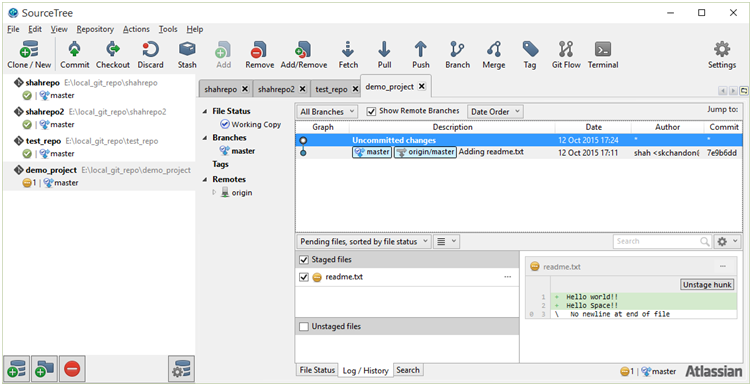Close the test_repo tab

tap(355, 89)
